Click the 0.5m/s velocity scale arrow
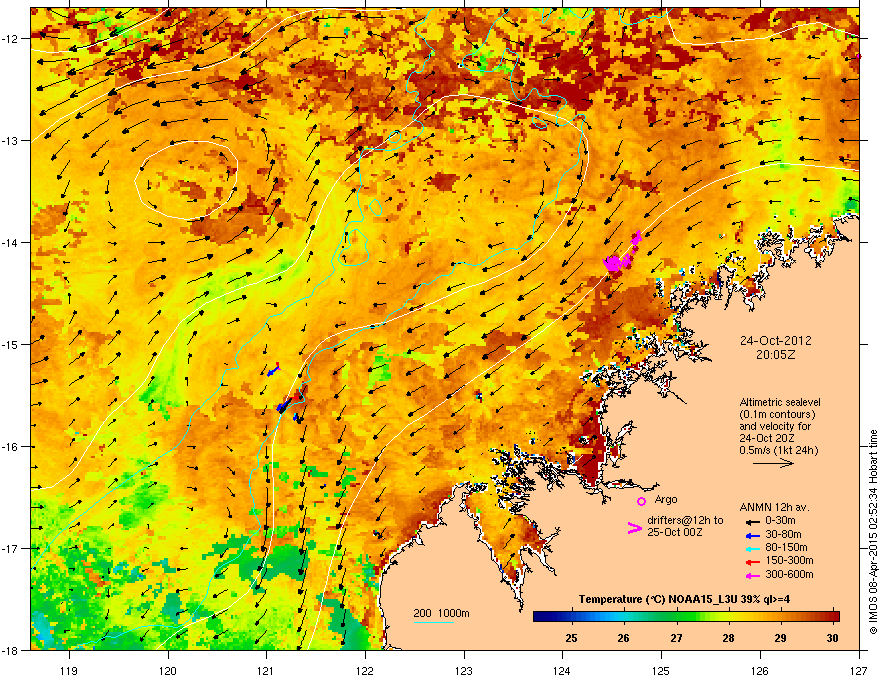This screenshot has height=680, width=880. tap(773, 463)
